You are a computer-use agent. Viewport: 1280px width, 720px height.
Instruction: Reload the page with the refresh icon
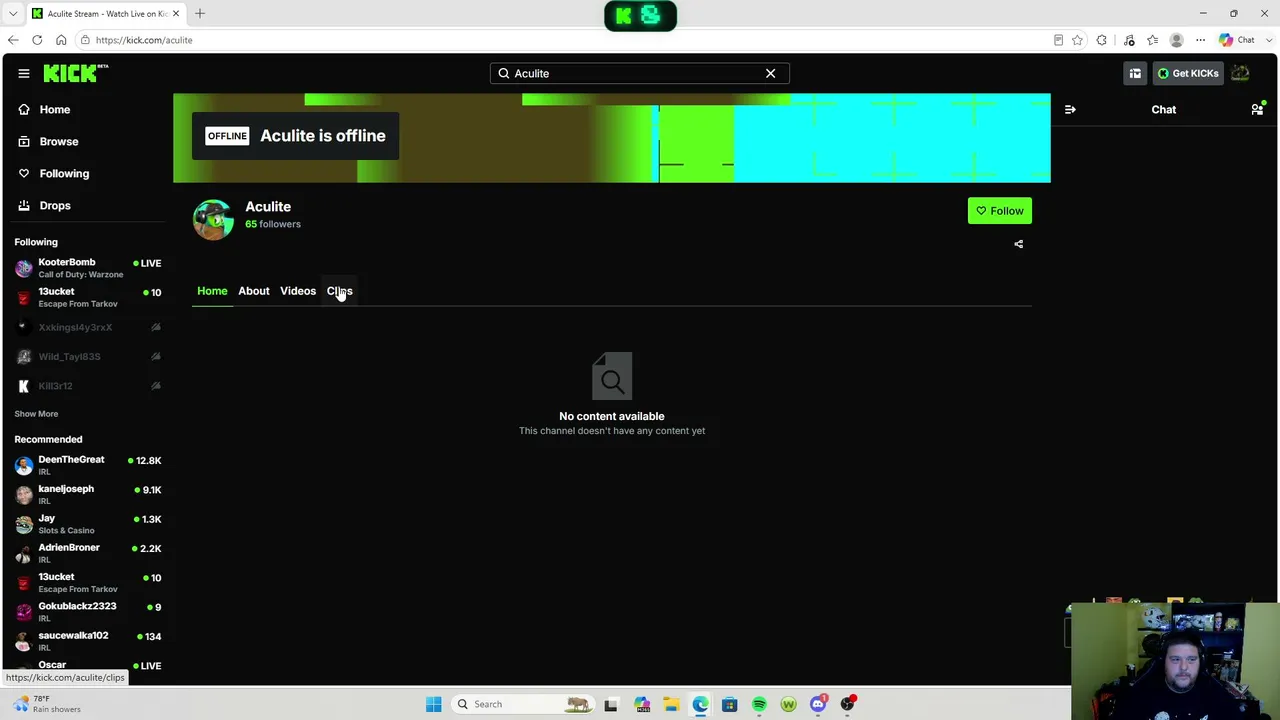(37, 40)
